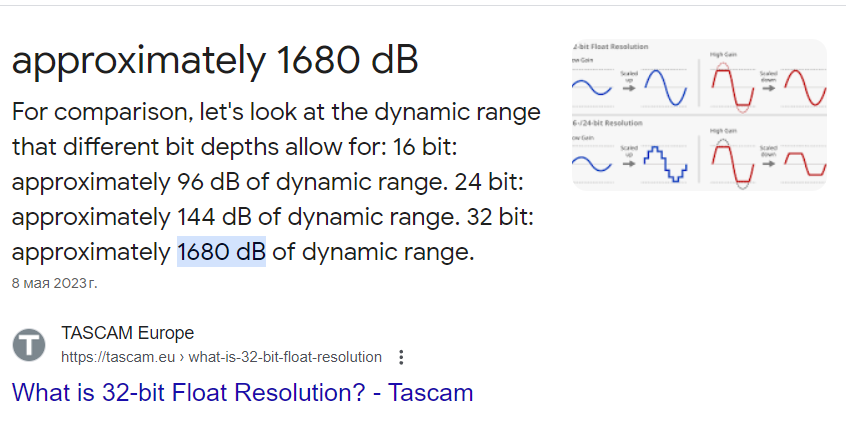The height and width of the screenshot is (426, 846).
Task: Click the blue stair-stepped waveform in thumbnail
Action: (663, 163)
